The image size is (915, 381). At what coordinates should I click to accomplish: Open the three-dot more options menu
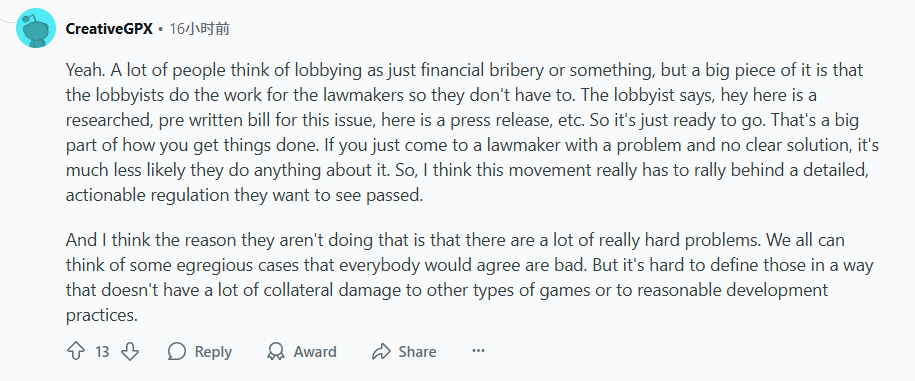pyautogui.click(x=479, y=351)
